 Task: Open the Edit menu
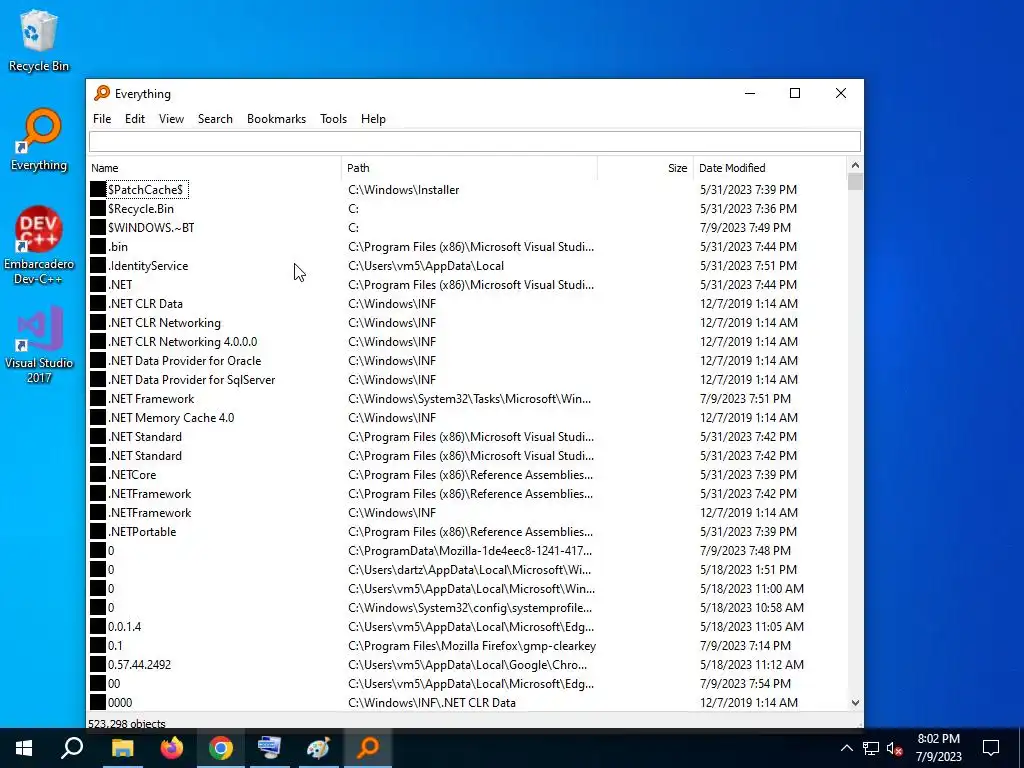tap(135, 119)
